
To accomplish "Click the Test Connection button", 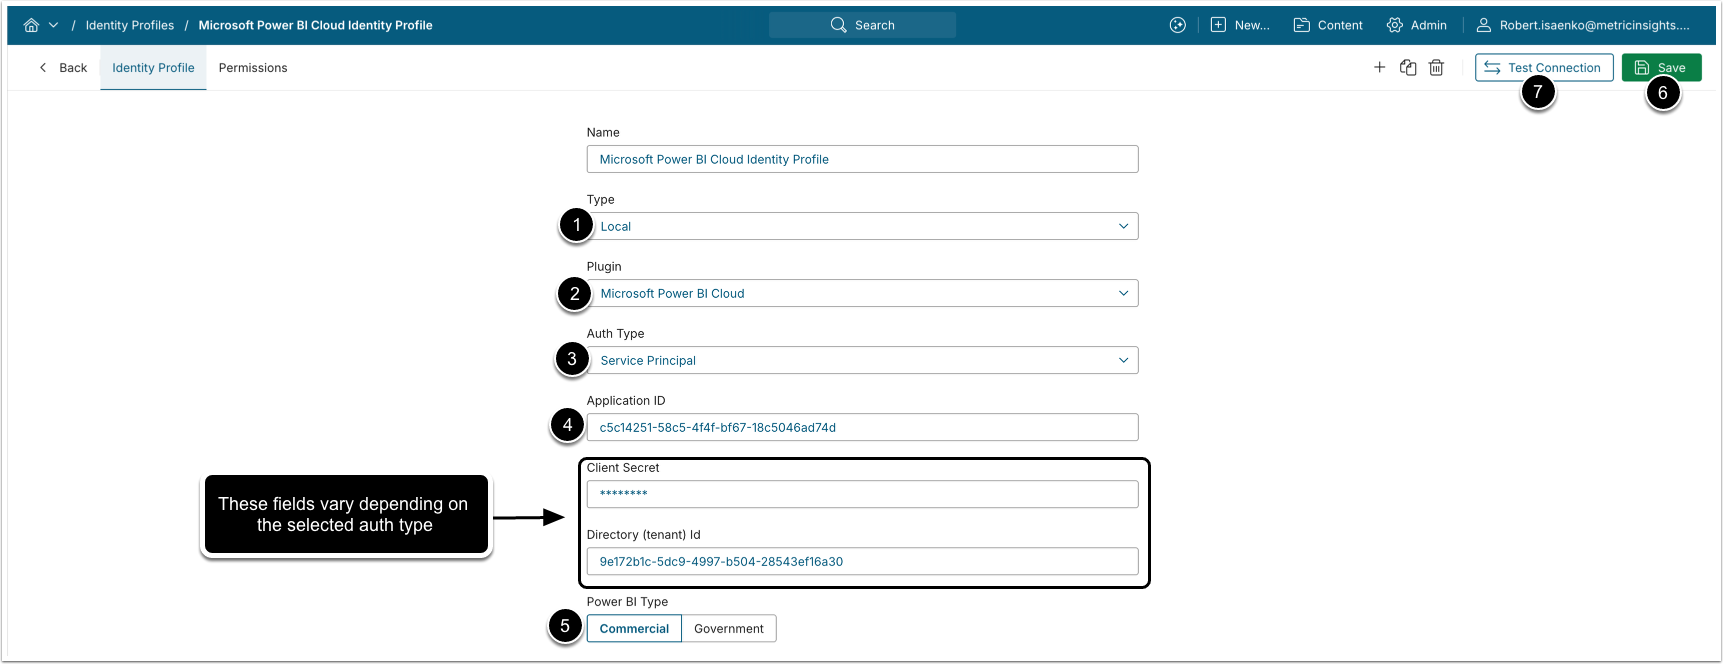I will click(1544, 67).
